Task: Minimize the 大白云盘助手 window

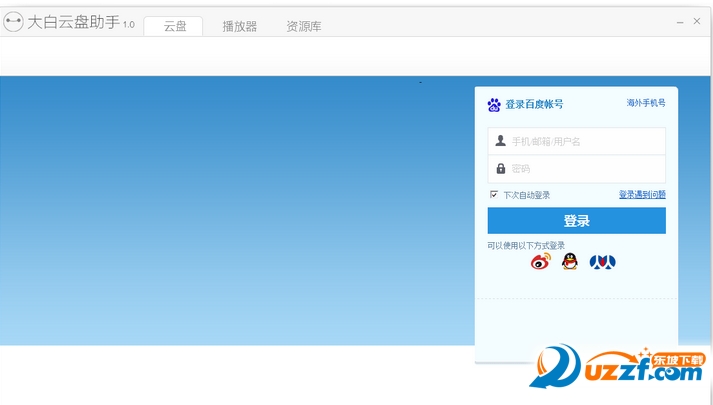Action: coord(680,22)
